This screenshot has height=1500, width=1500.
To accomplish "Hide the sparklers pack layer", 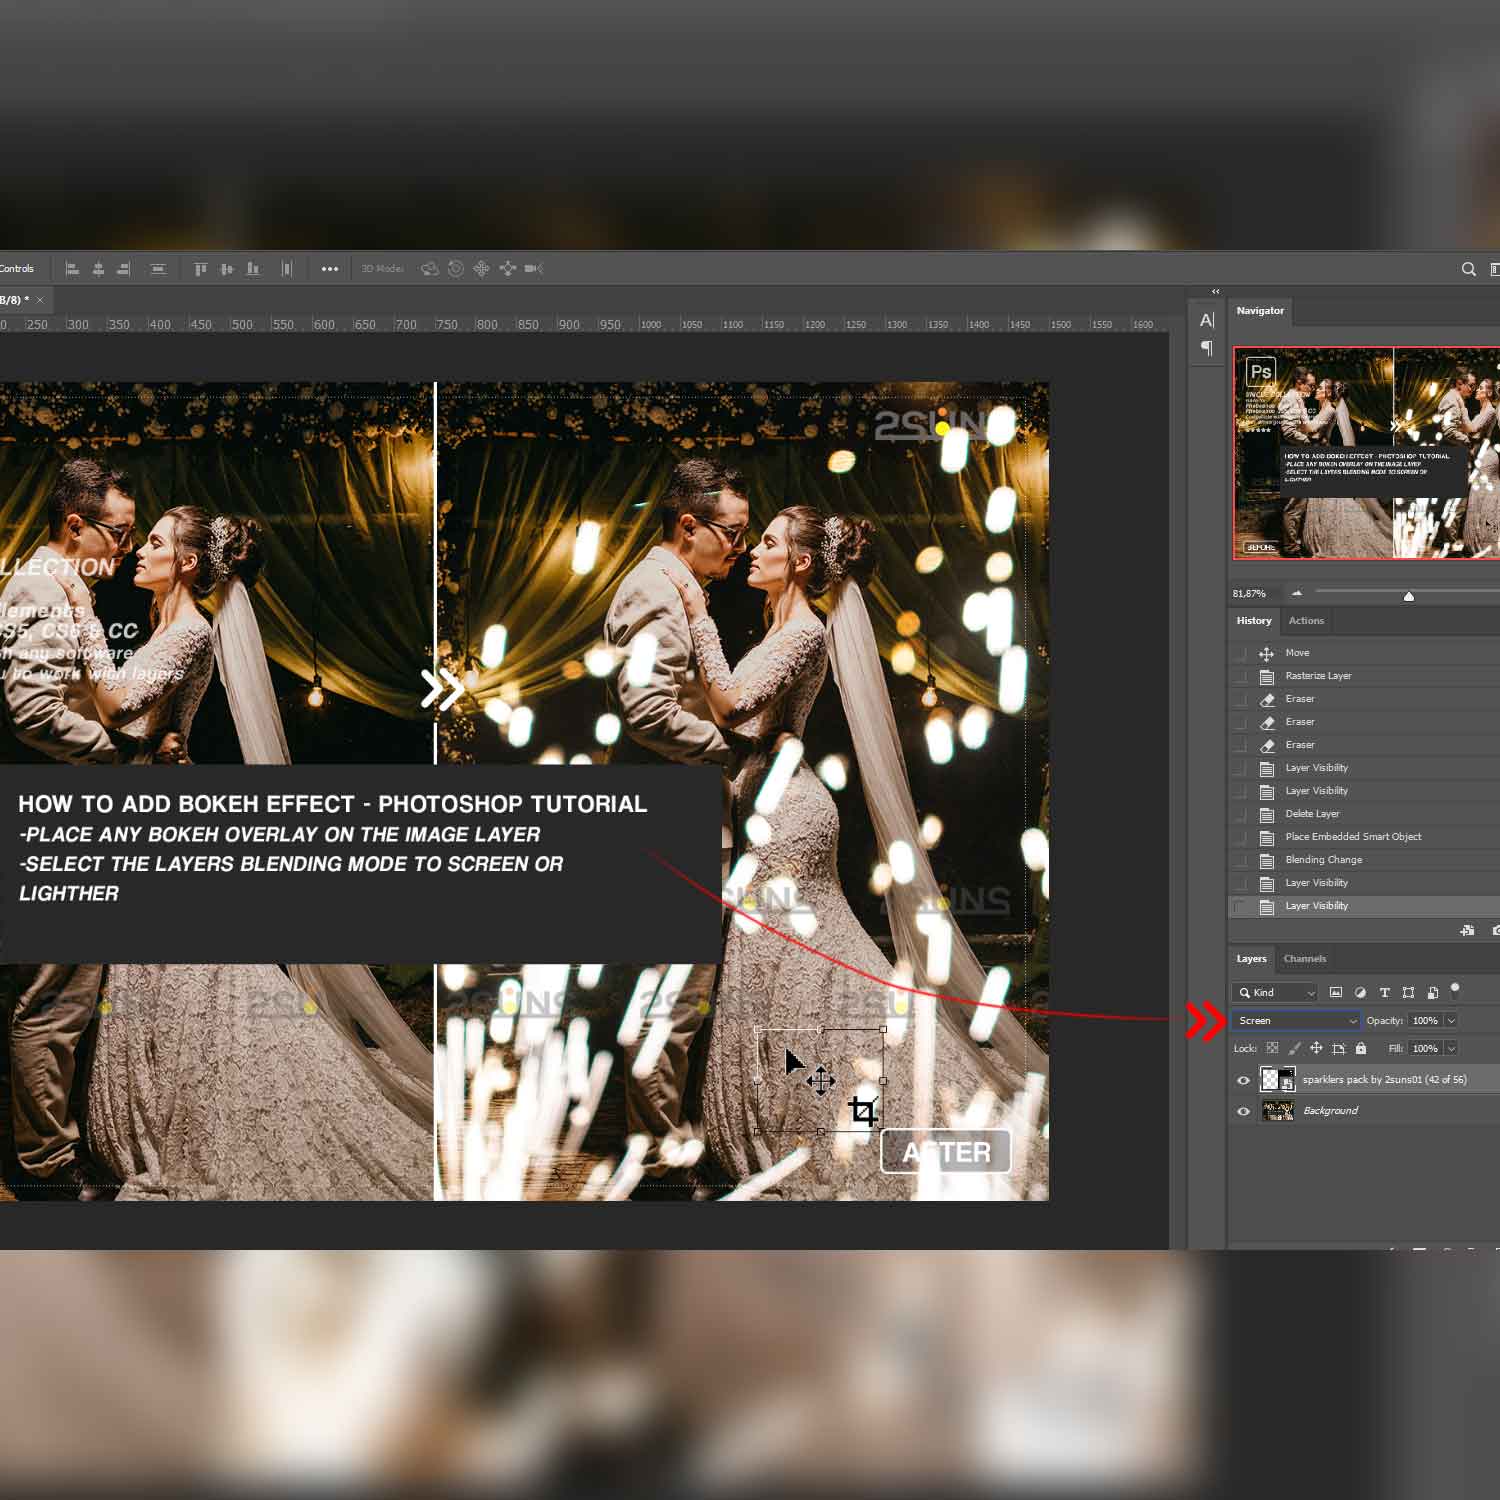I will tap(1243, 1080).
